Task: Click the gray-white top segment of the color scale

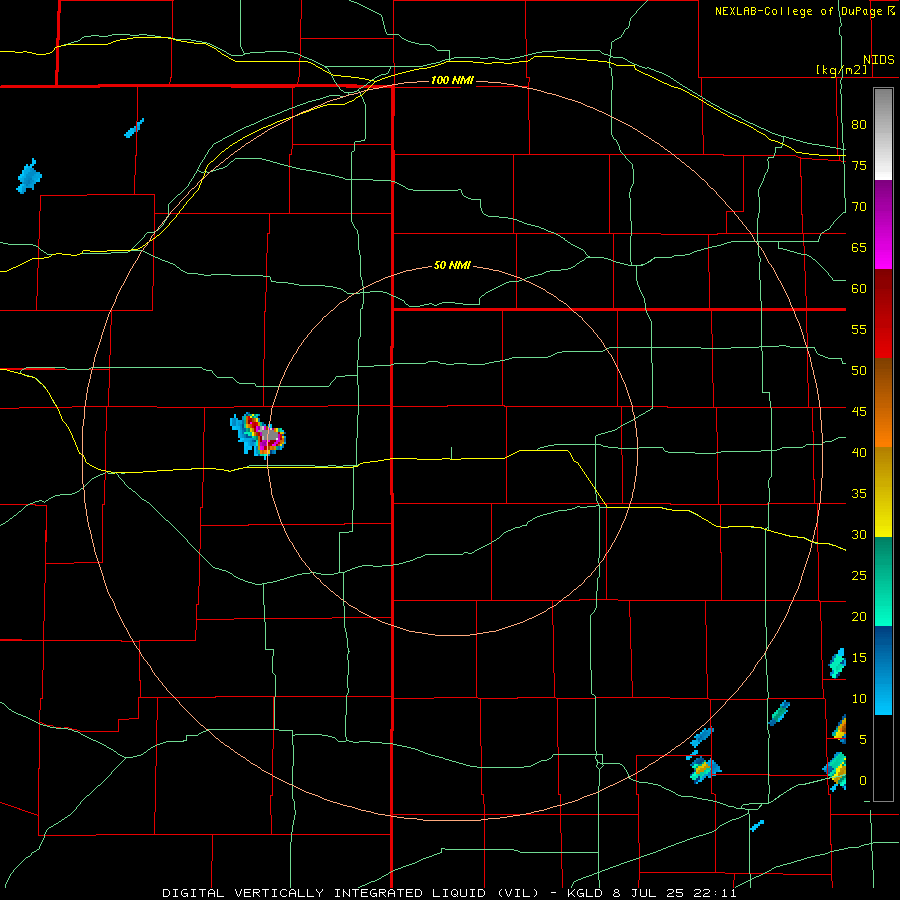Action: [x=883, y=134]
